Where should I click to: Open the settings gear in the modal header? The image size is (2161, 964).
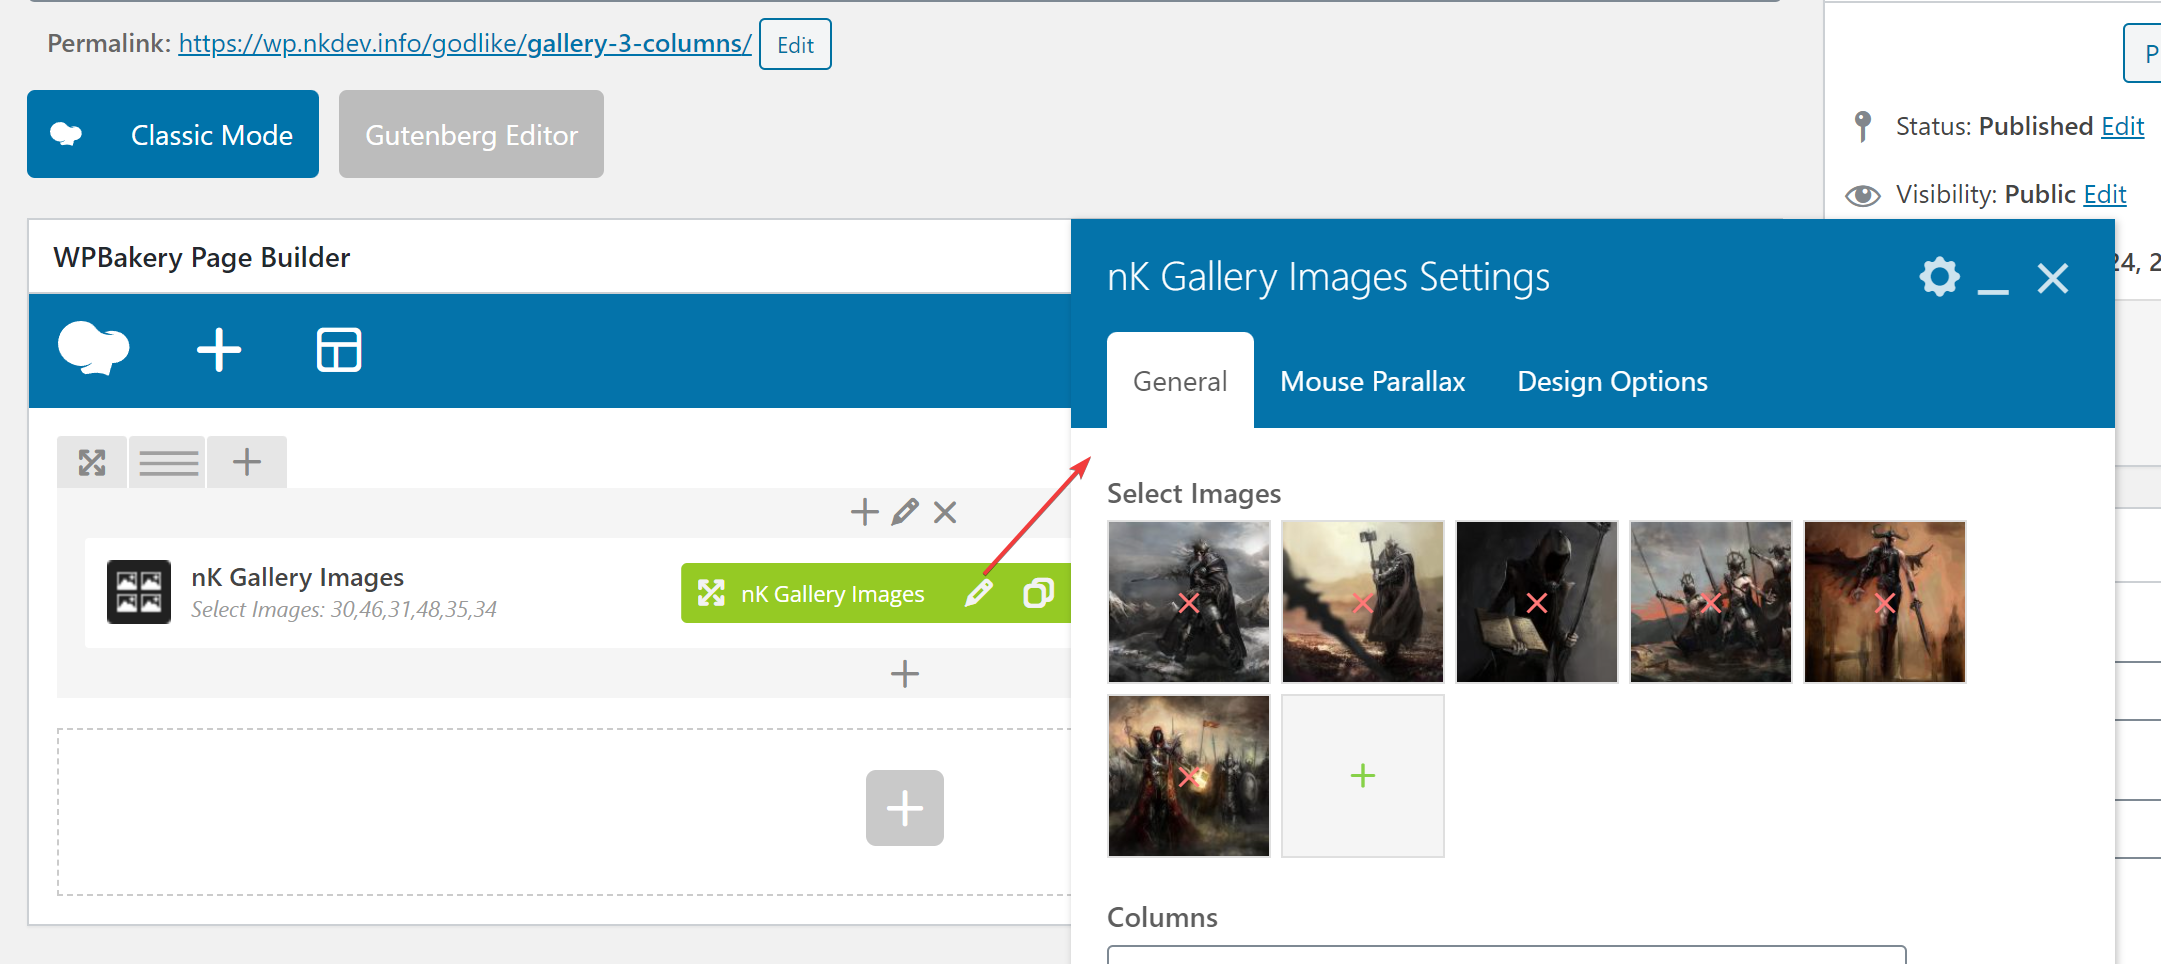click(x=1939, y=278)
